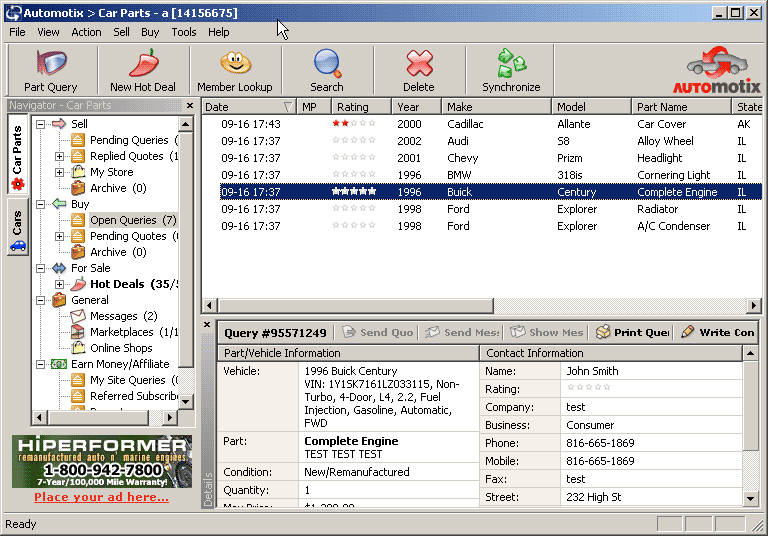This screenshot has height=536, width=768.
Task: Sort list by Date column
Action: [x=248, y=107]
